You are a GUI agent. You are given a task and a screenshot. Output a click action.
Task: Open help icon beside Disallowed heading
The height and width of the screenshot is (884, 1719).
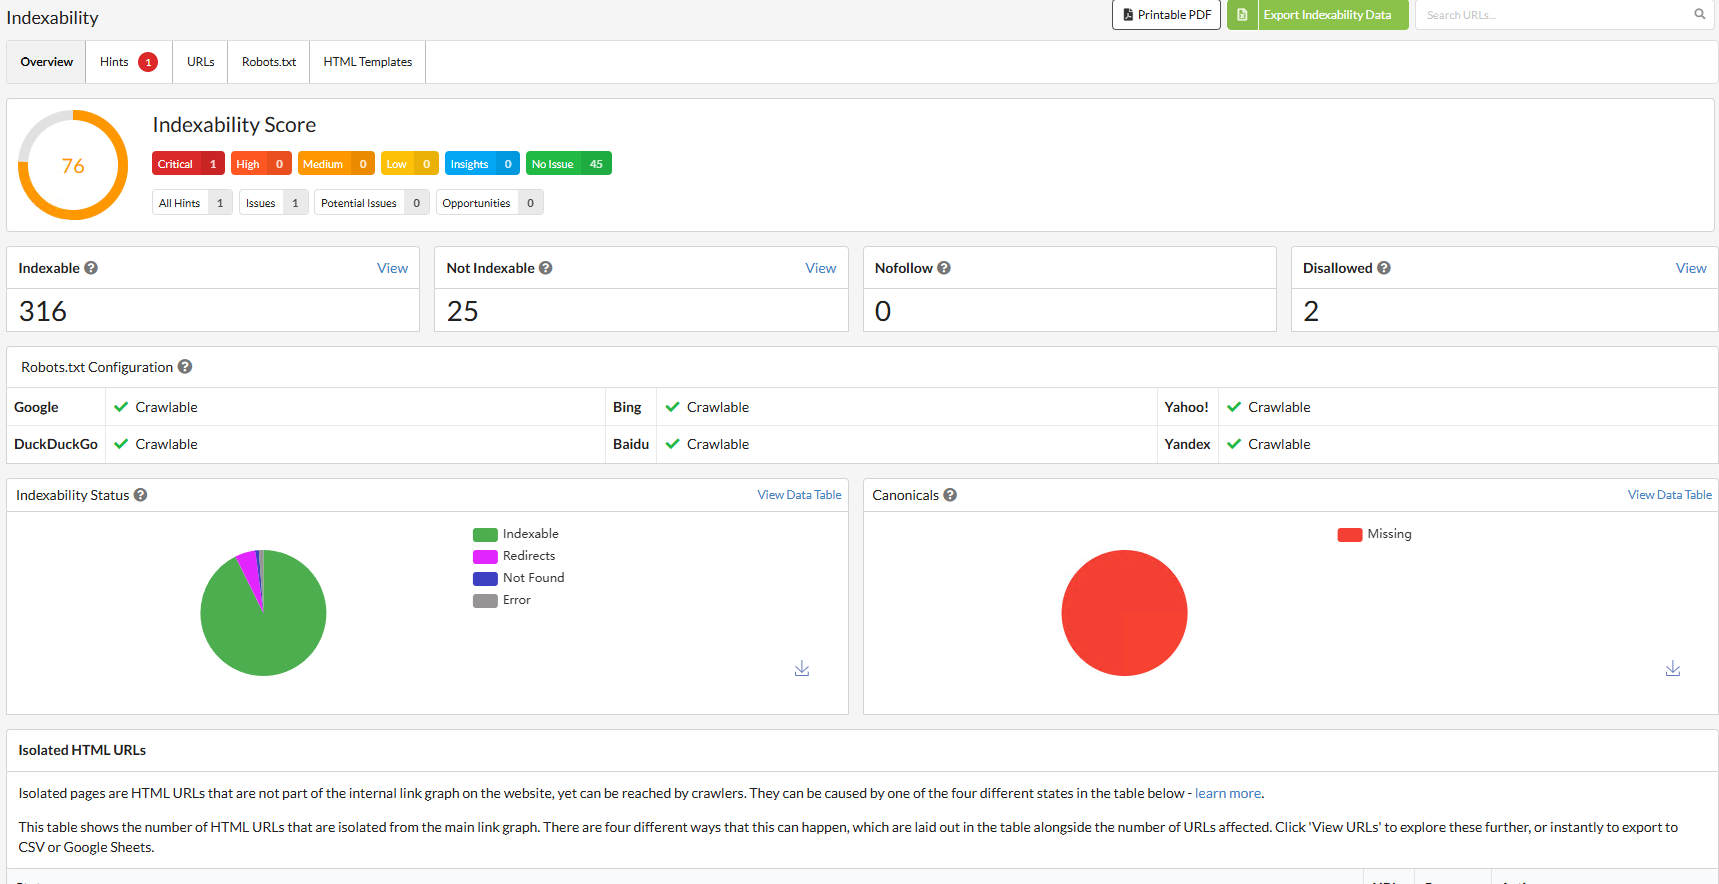pyautogui.click(x=1384, y=268)
